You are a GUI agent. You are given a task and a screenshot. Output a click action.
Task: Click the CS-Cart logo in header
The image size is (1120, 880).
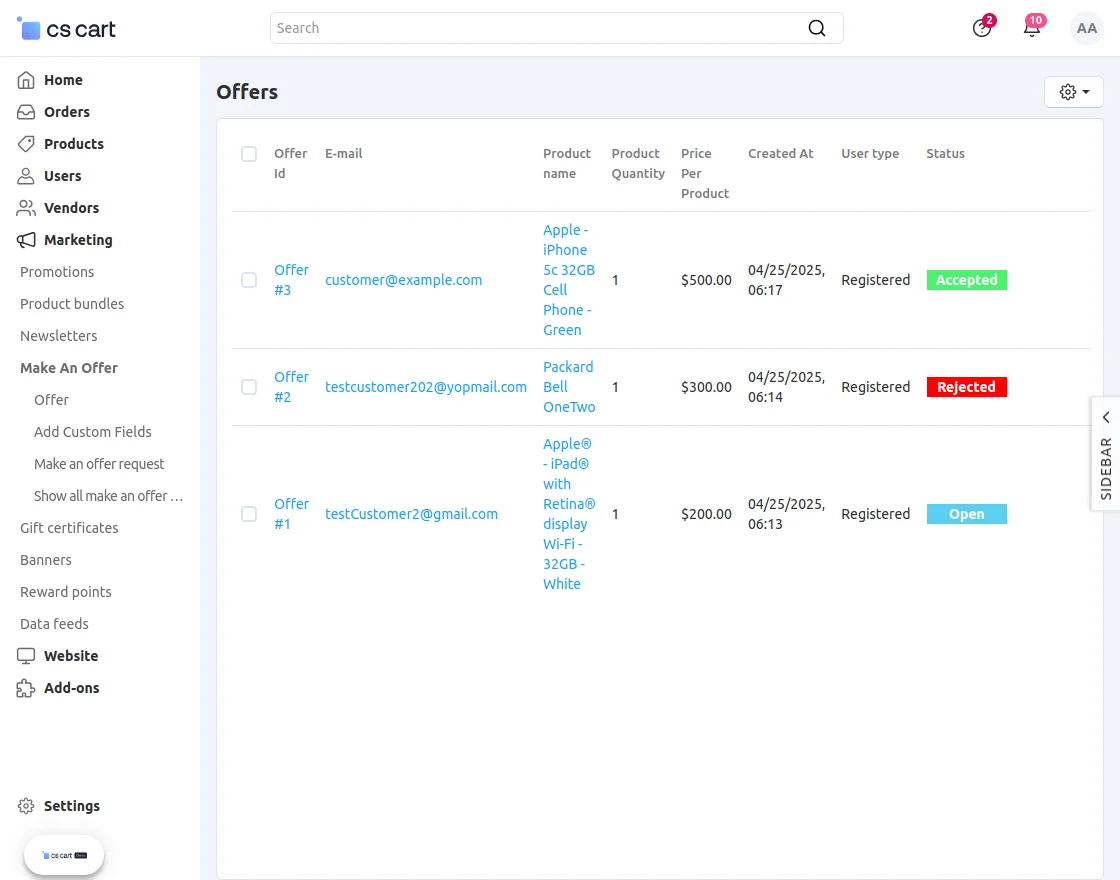click(x=67, y=29)
